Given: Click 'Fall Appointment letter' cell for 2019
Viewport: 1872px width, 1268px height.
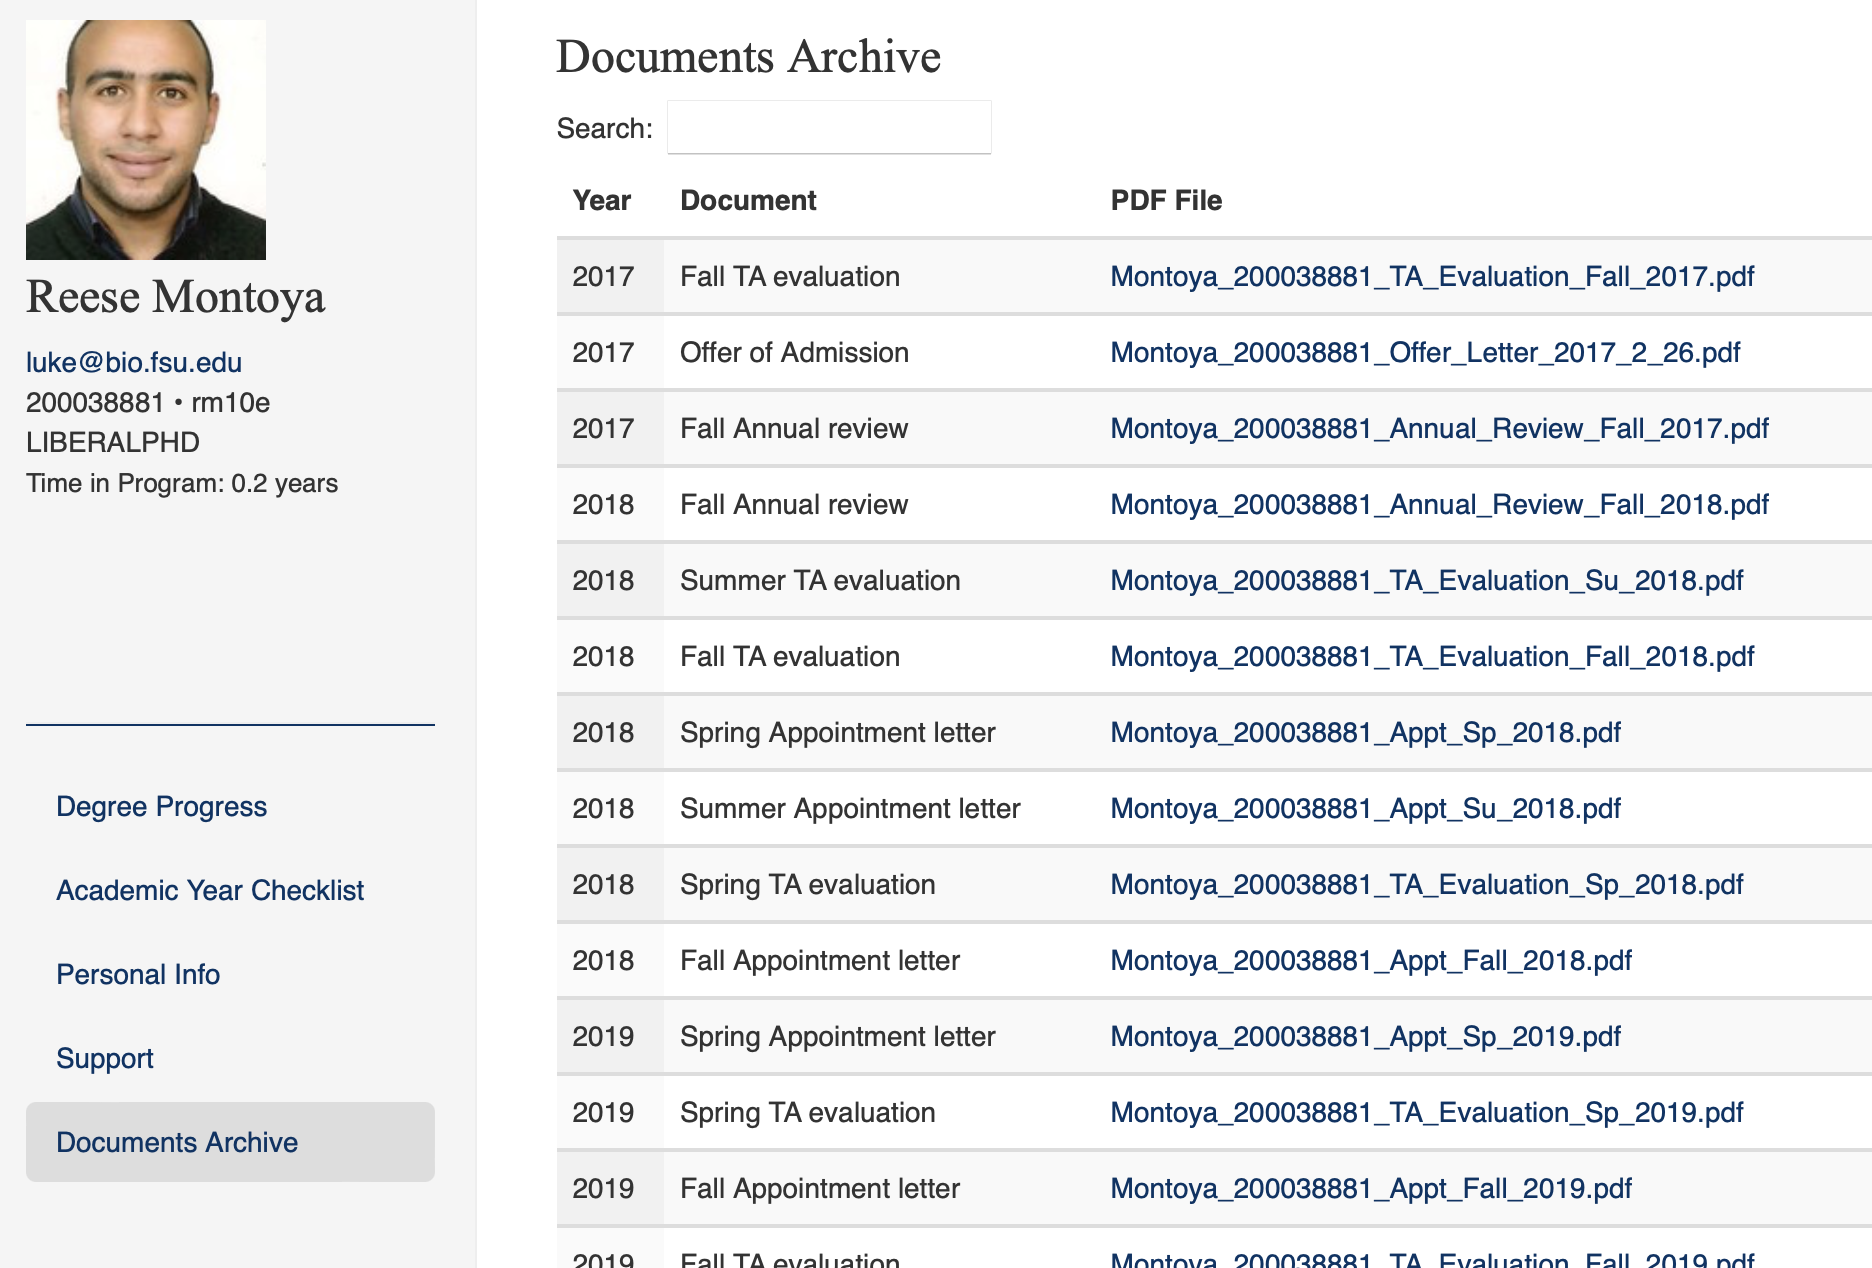Looking at the screenshot, I should (x=820, y=1188).
